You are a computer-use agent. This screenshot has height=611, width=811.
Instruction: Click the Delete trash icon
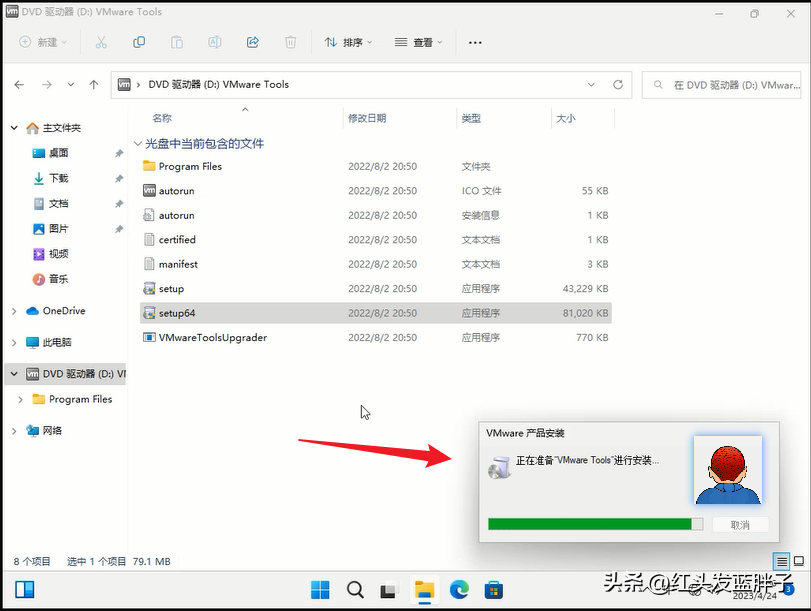click(291, 42)
